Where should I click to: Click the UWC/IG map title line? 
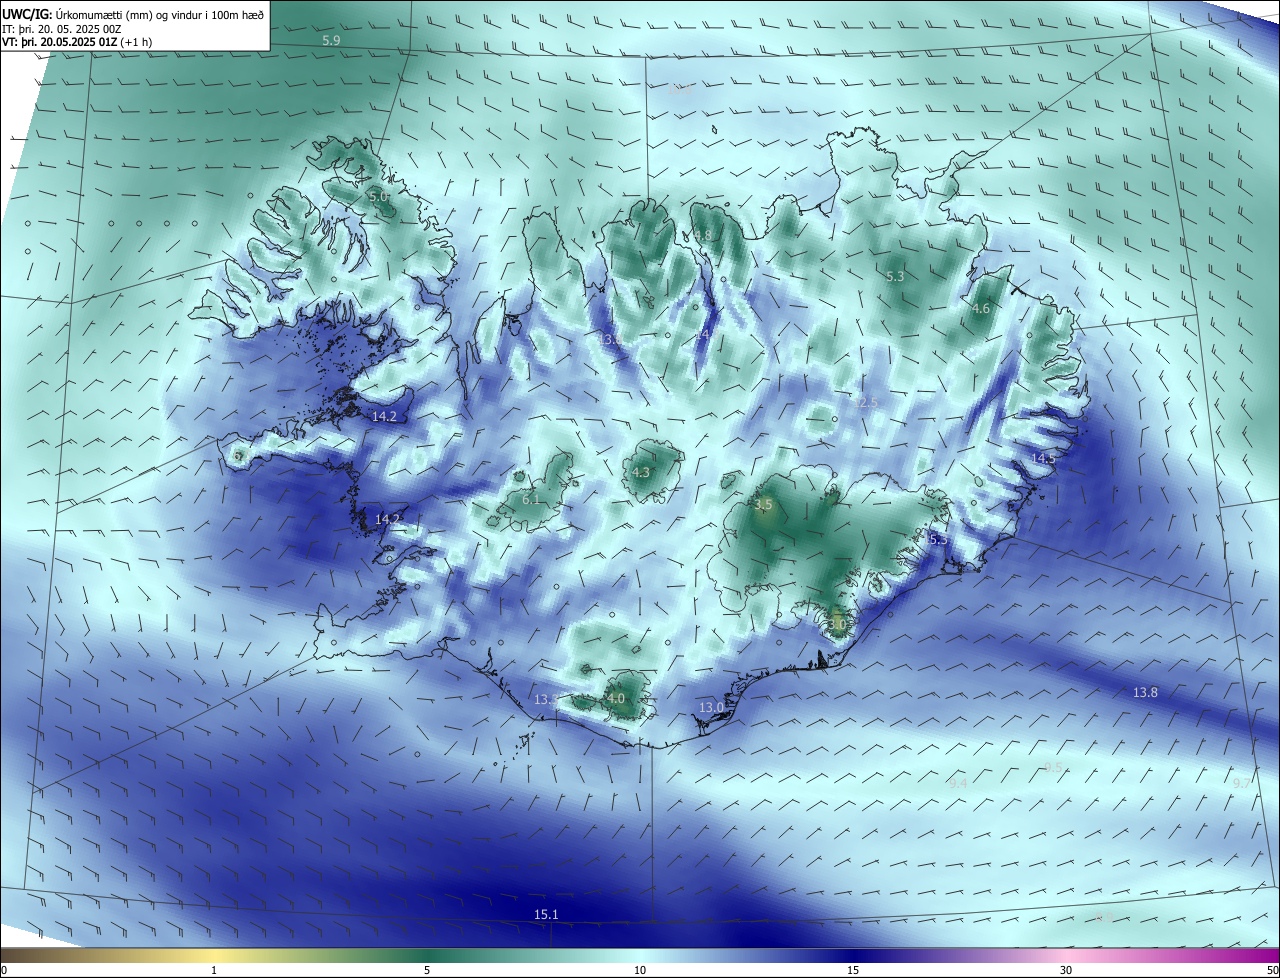pos(133,15)
